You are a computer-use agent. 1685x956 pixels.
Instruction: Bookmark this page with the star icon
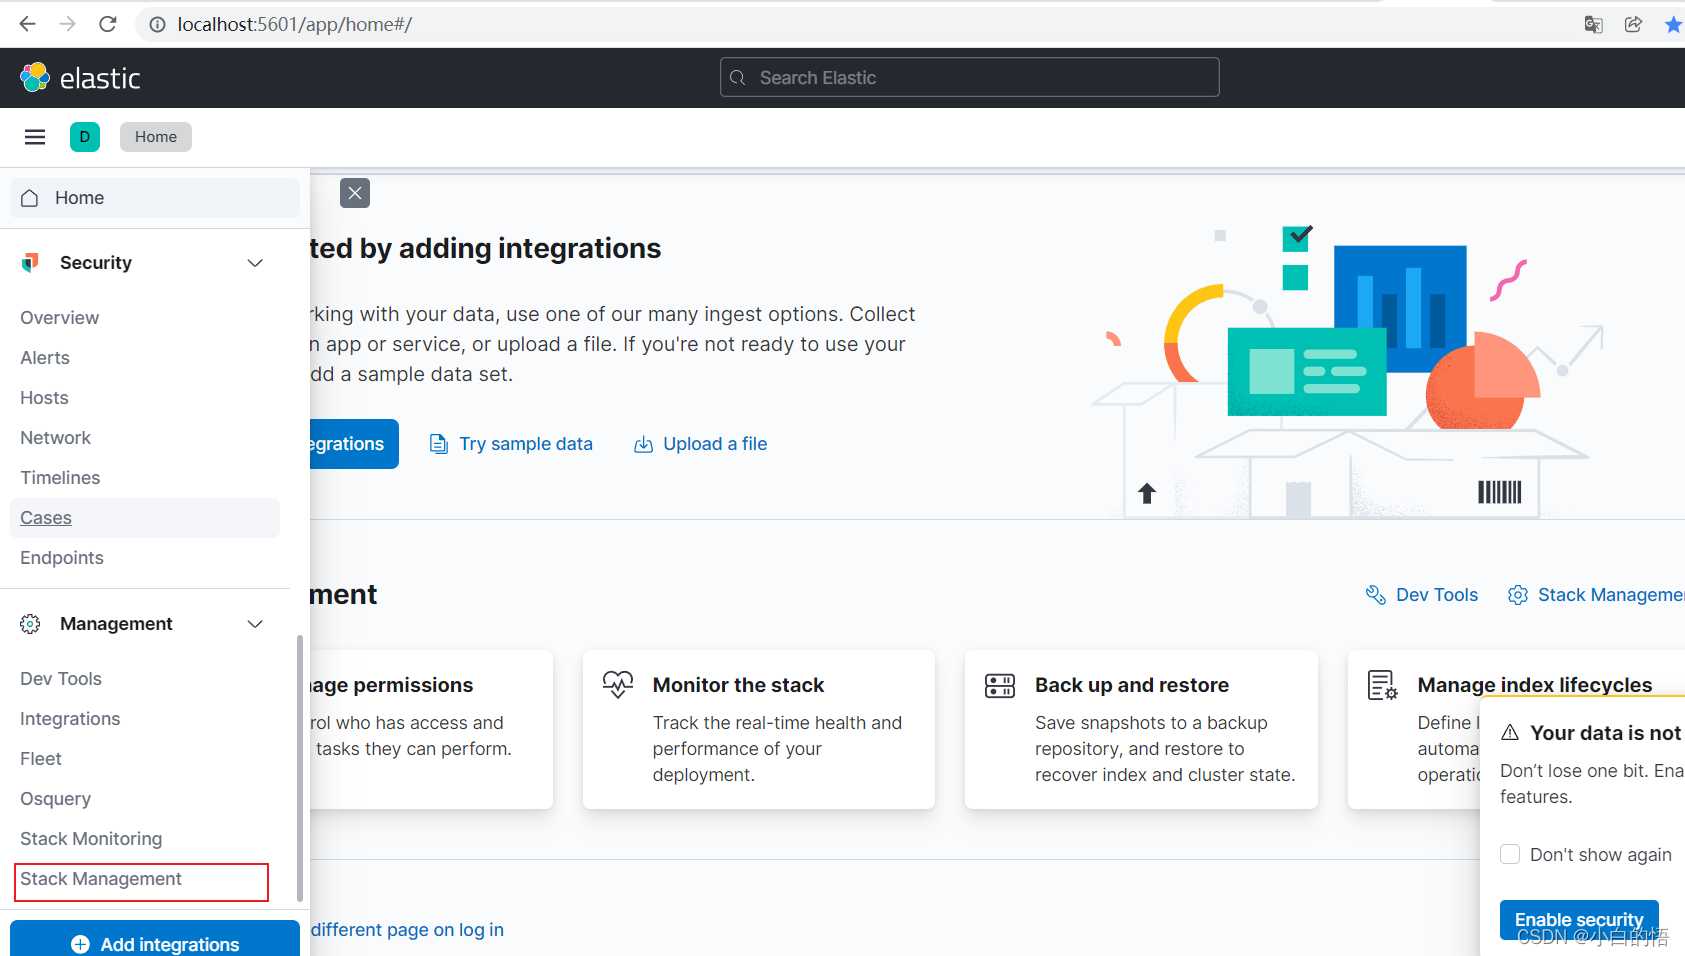click(x=1673, y=24)
